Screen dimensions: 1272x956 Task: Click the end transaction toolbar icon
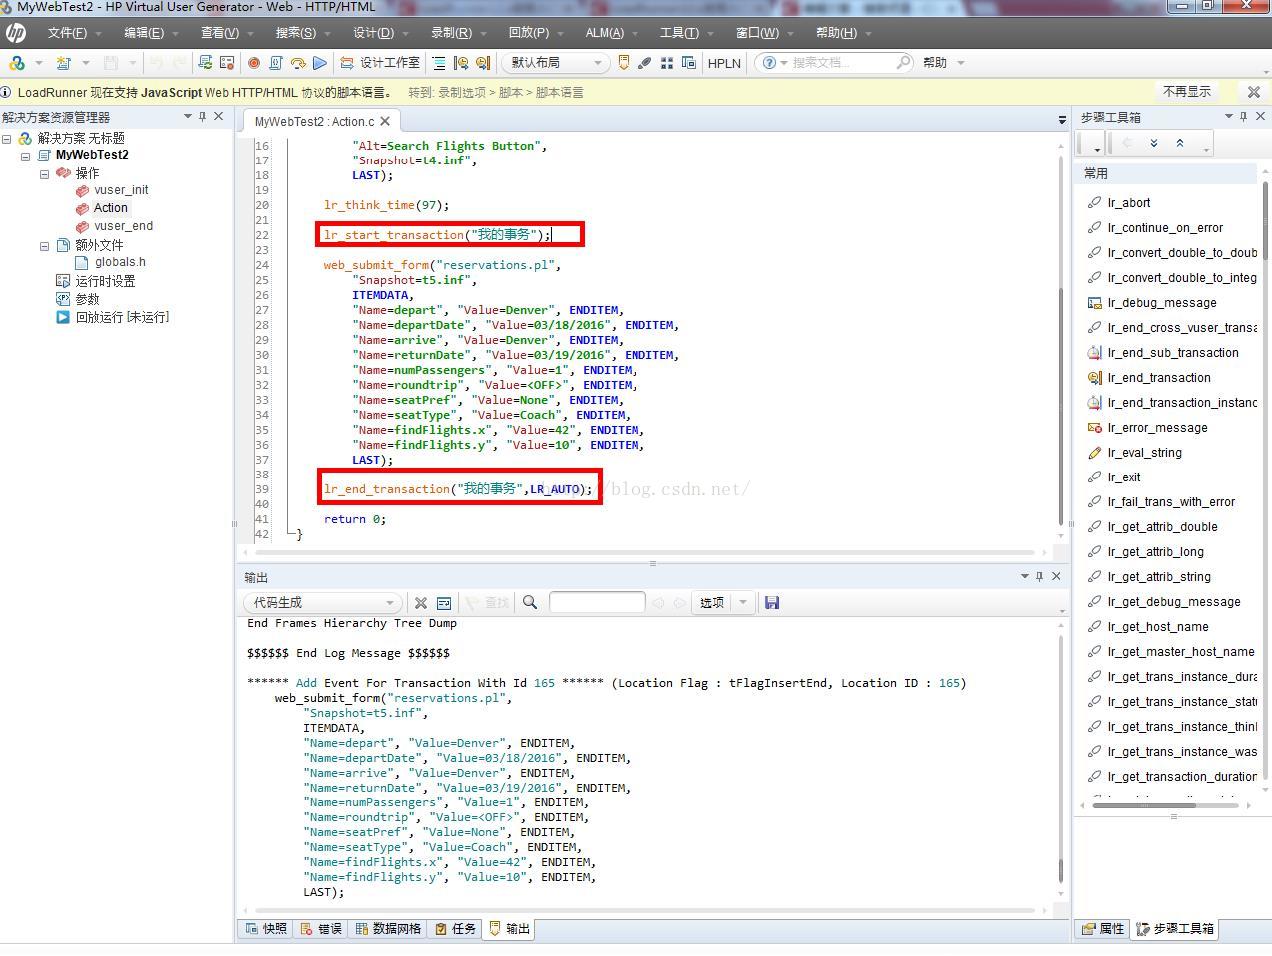482,62
